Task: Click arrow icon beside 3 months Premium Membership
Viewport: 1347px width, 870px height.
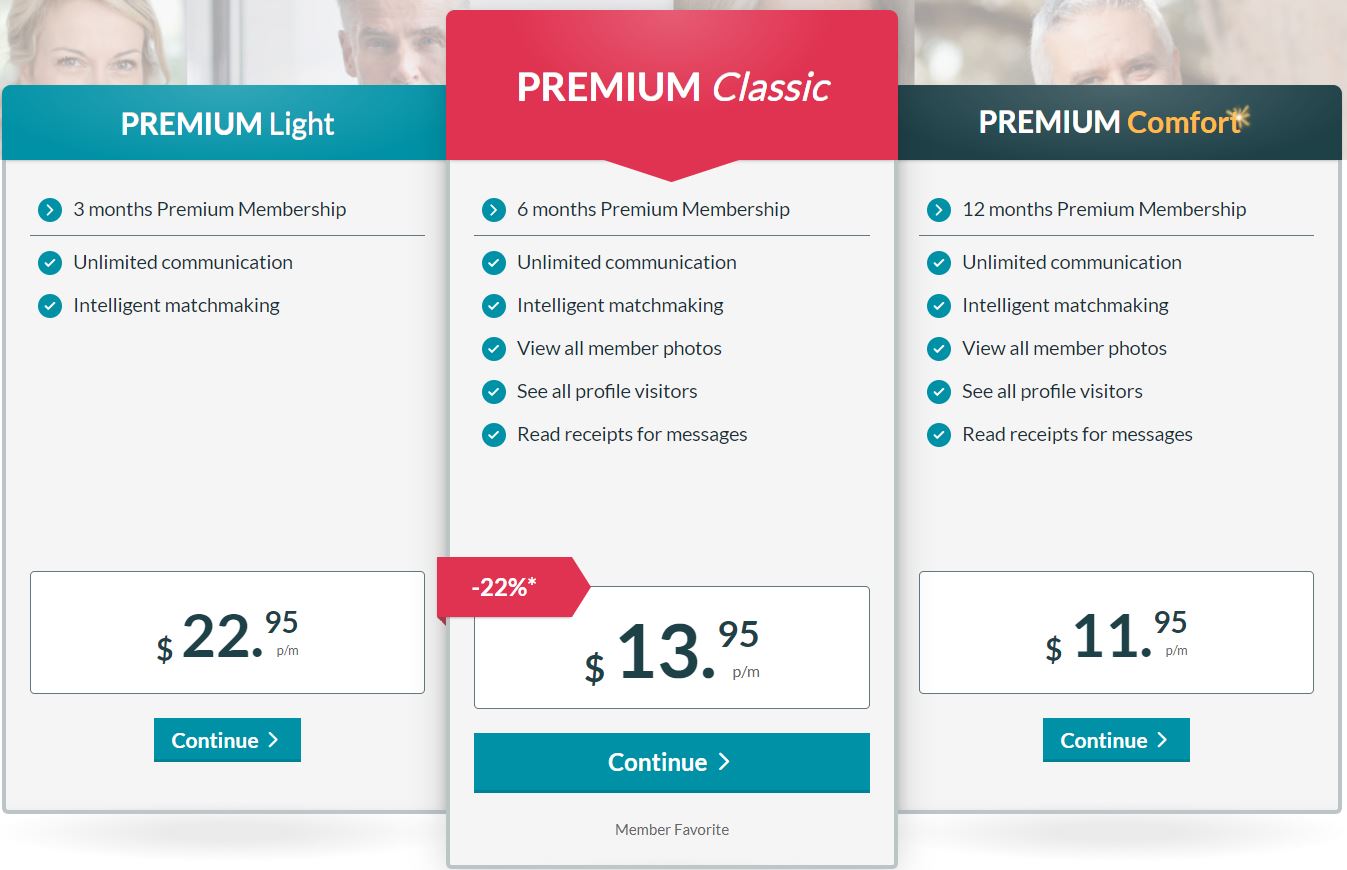Action: click(50, 210)
